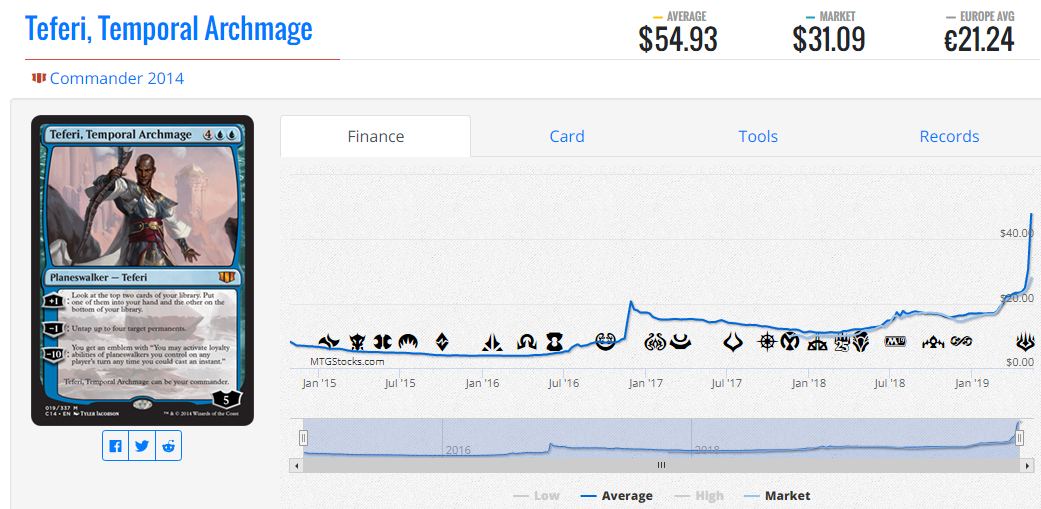Share card on Reddit
1041x509 pixels.
click(168, 446)
